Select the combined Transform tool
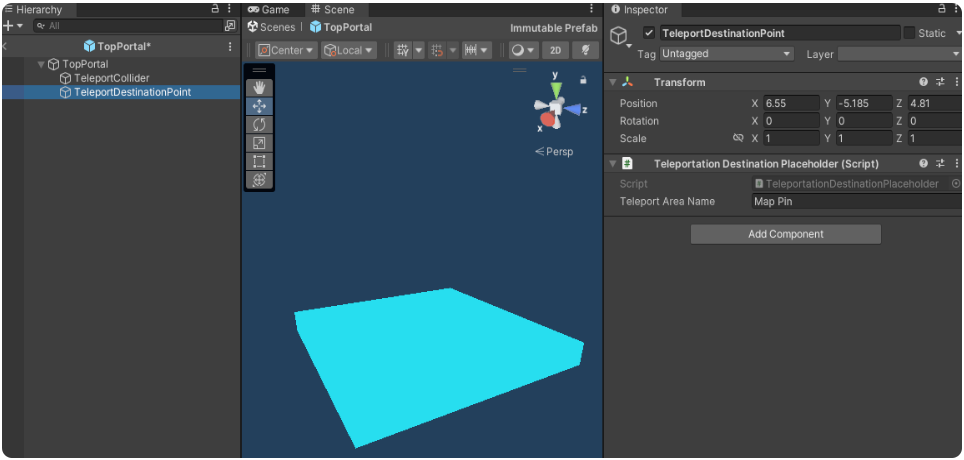 pyautogui.click(x=259, y=180)
